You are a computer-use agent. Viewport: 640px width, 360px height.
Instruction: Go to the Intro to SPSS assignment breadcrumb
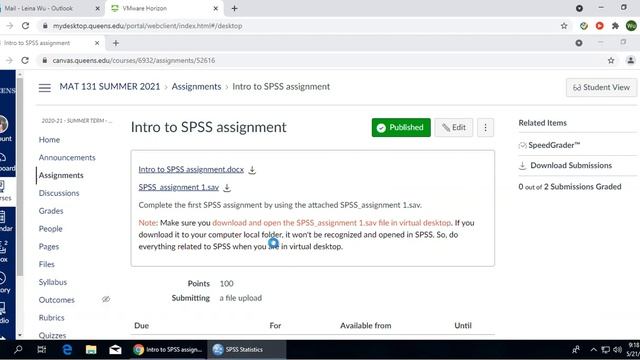(281, 87)
